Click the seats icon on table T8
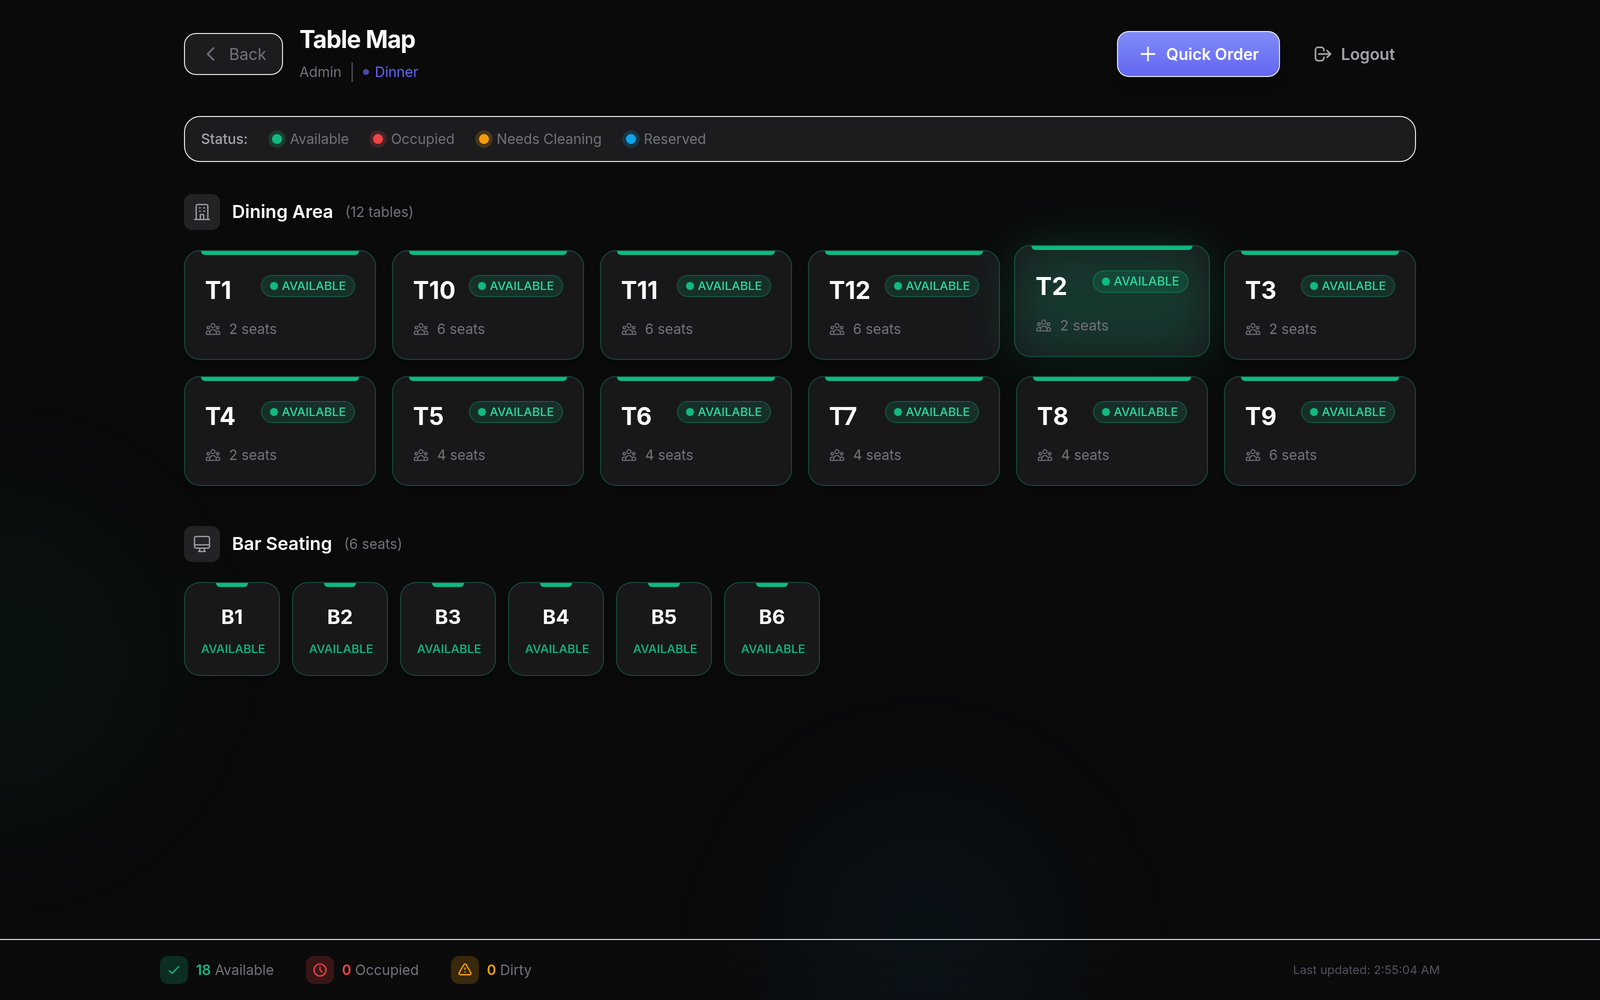The width and height of the screenshot is (1600, 1000). [1045, 455]
